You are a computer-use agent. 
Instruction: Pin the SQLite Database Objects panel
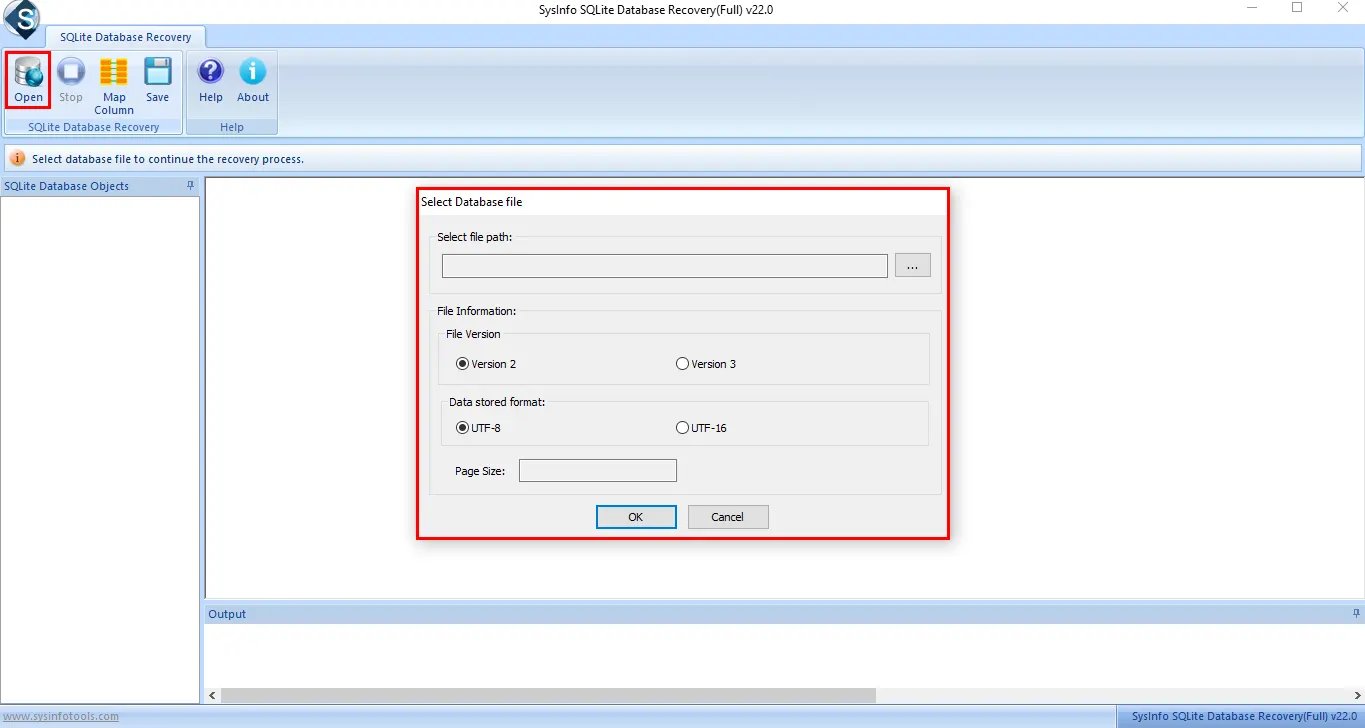(190, 185)
